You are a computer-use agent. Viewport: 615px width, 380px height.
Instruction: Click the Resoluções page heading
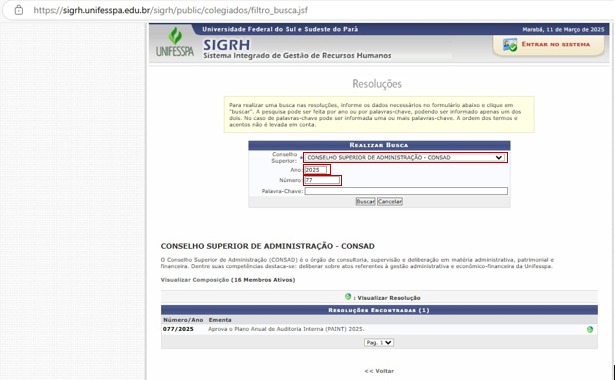tap(377, 84)
